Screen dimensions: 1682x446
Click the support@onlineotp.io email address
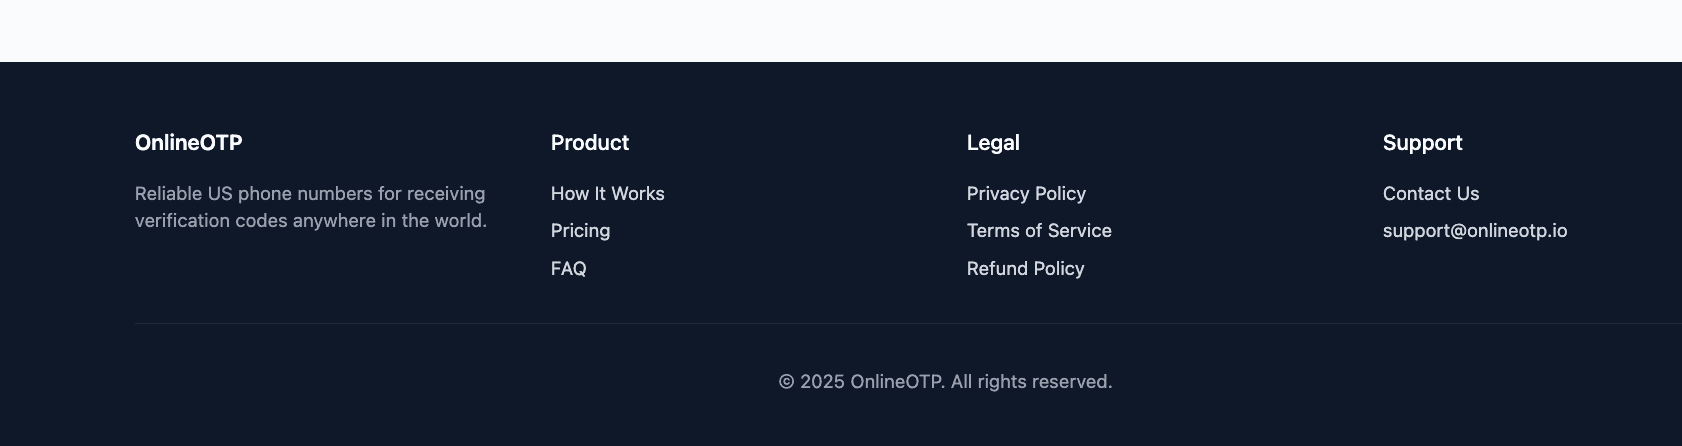click(x=1474, y=231)
